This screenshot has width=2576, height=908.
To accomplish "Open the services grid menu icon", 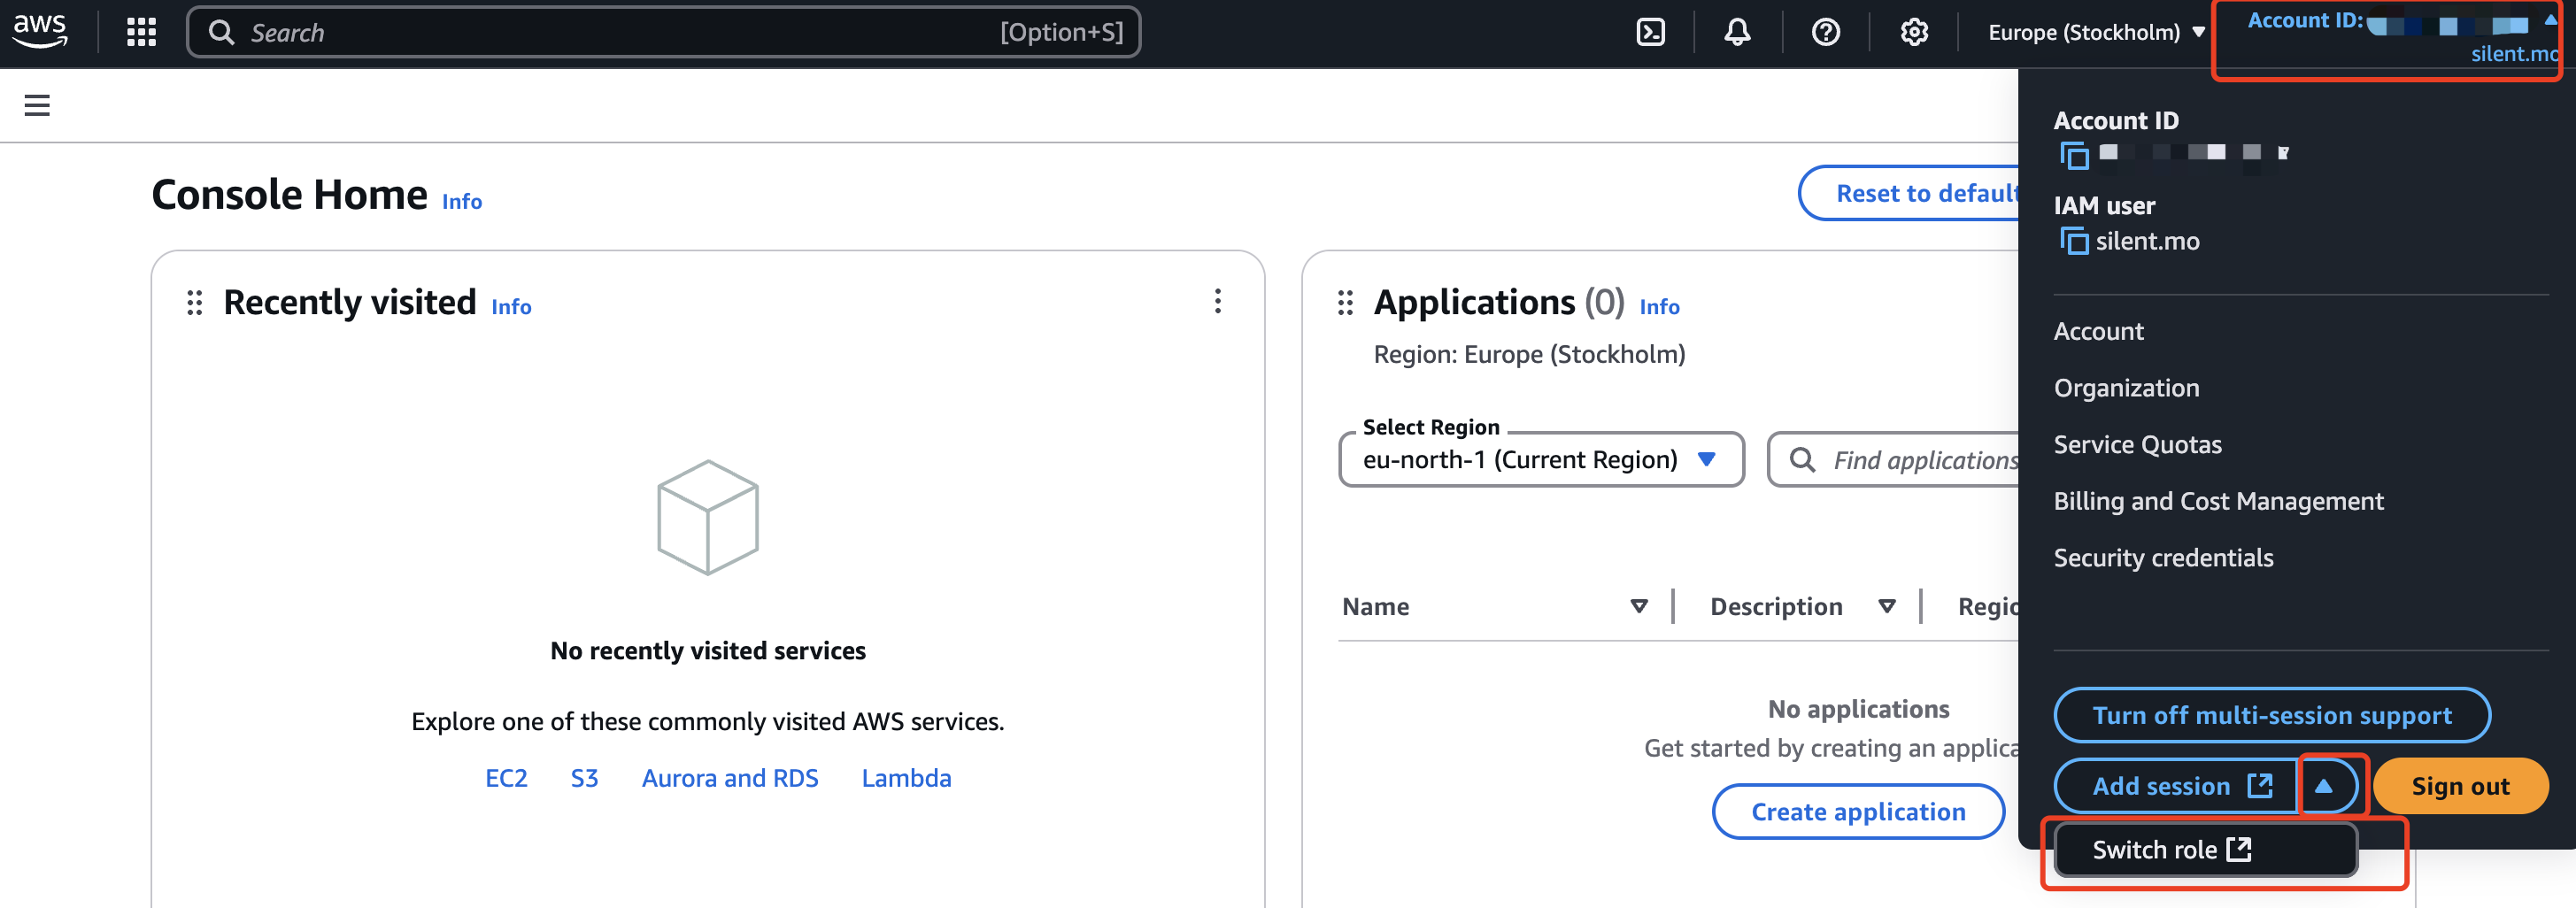I will tap(141, 32).
